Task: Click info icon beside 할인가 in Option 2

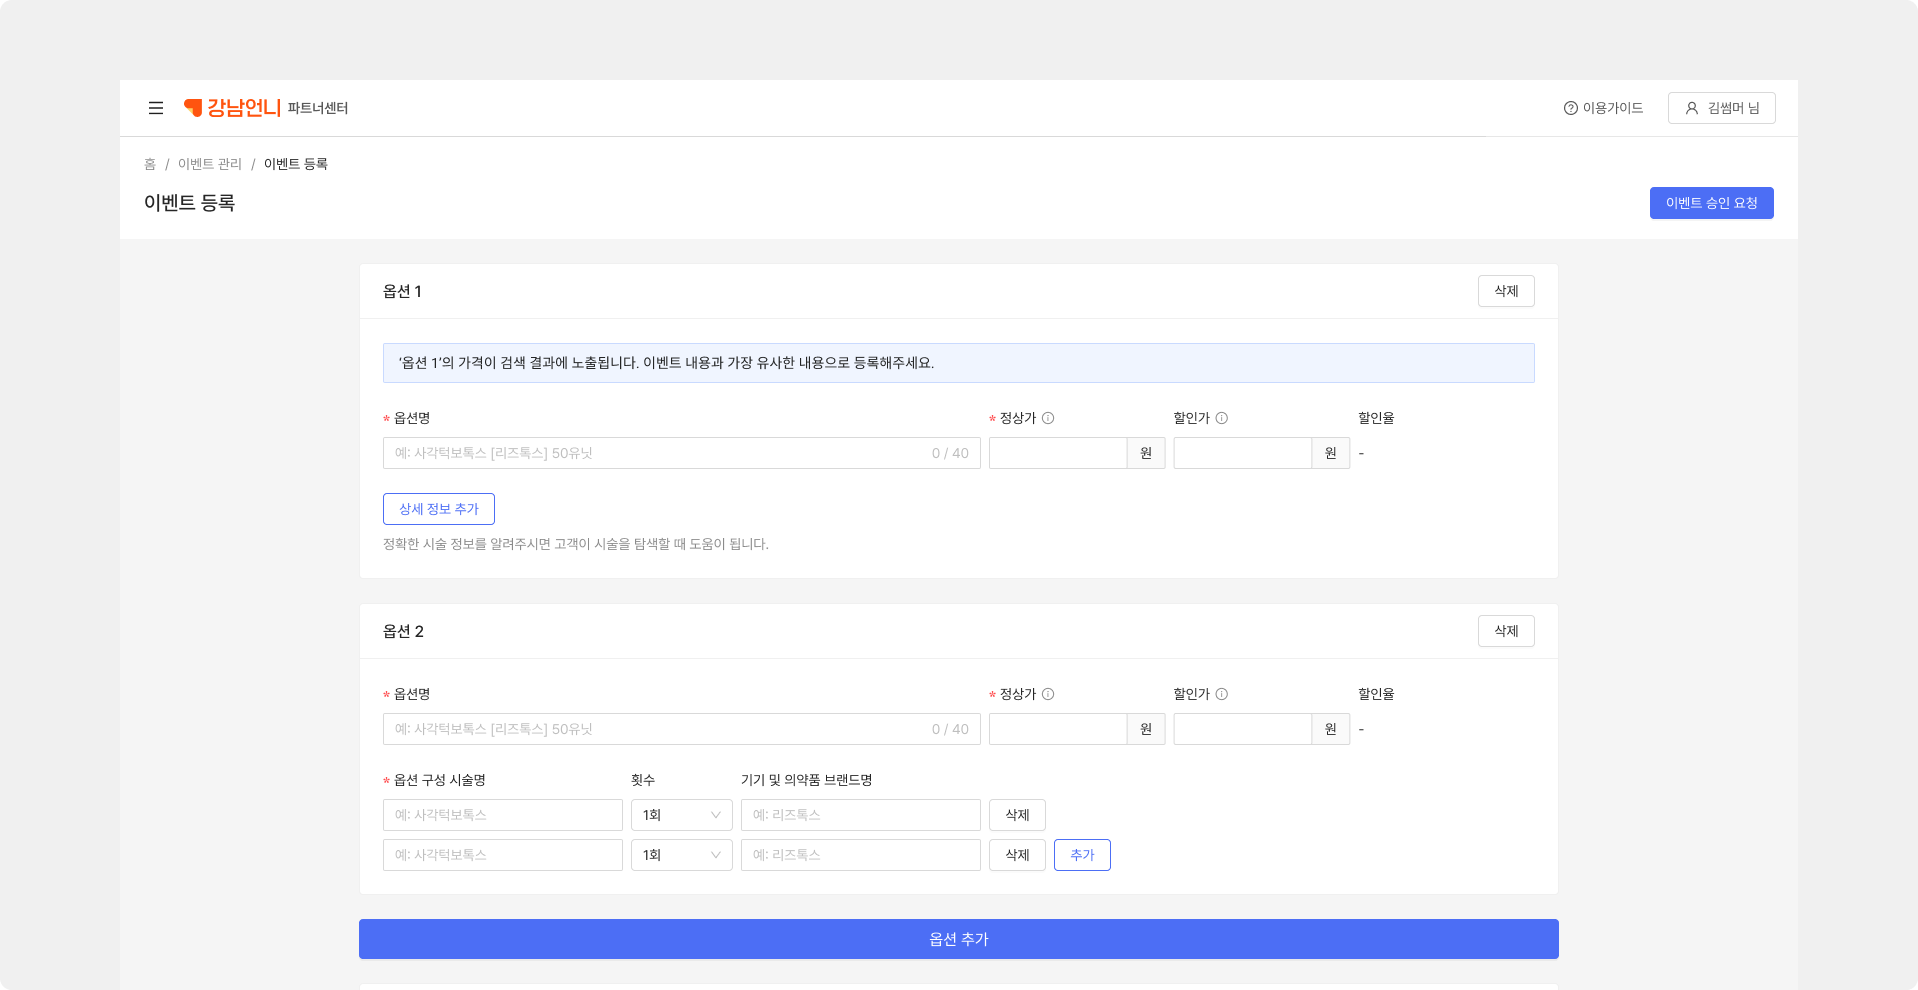Action: (x=1221, y=694)
